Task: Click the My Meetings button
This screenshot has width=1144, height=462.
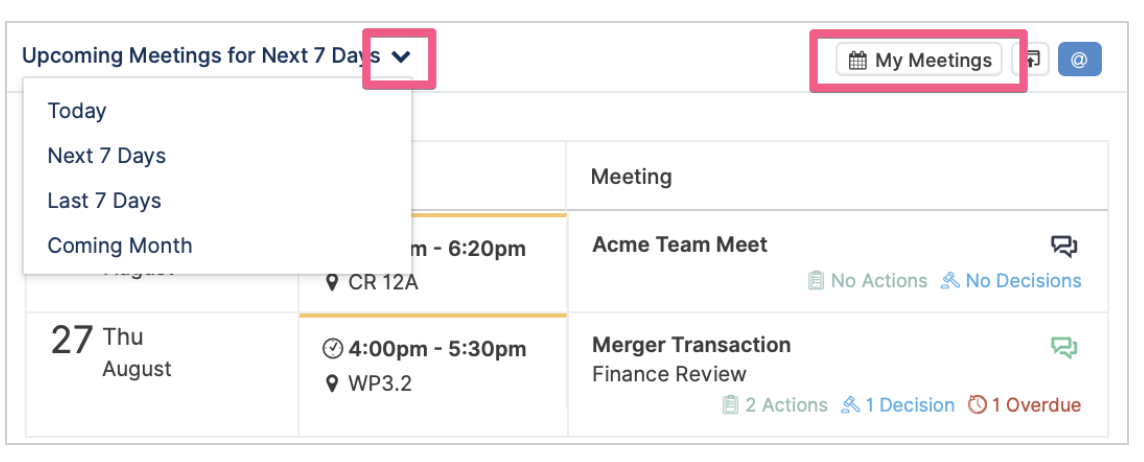Action: (x=919, y=60)
